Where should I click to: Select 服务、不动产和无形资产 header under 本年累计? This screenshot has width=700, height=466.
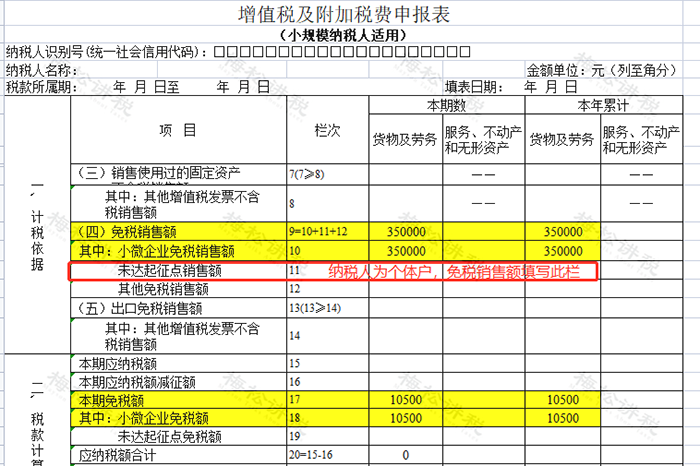click(641, 139)
